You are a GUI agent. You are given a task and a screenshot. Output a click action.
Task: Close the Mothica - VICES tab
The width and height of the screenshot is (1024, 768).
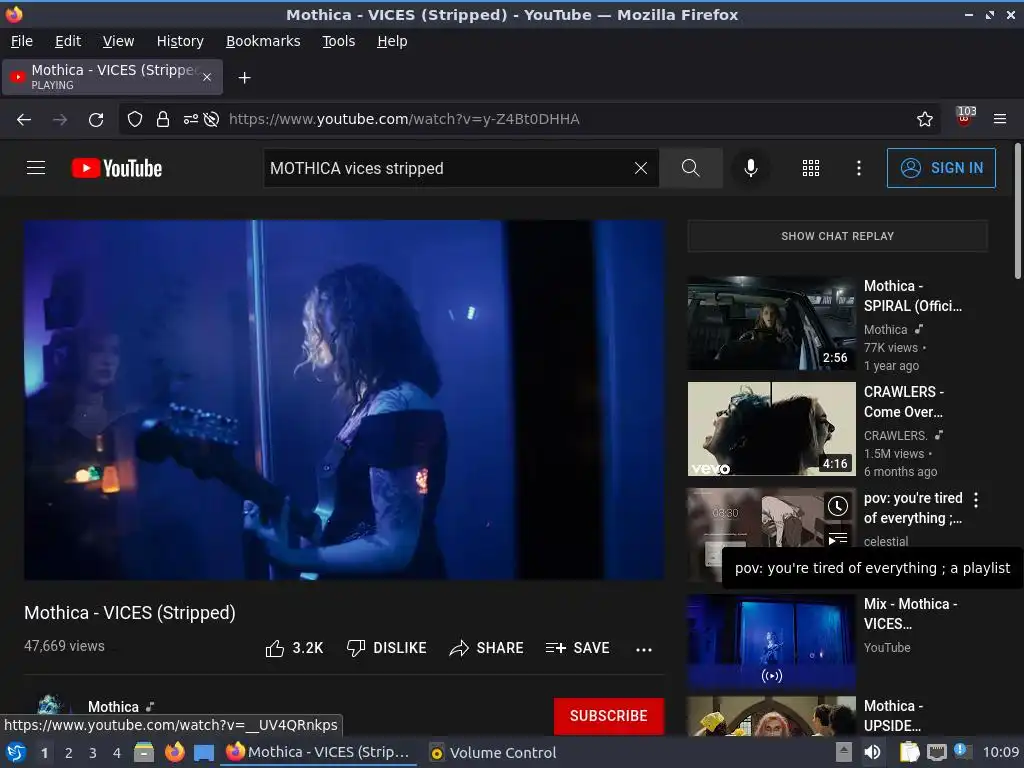coord(207,77)
